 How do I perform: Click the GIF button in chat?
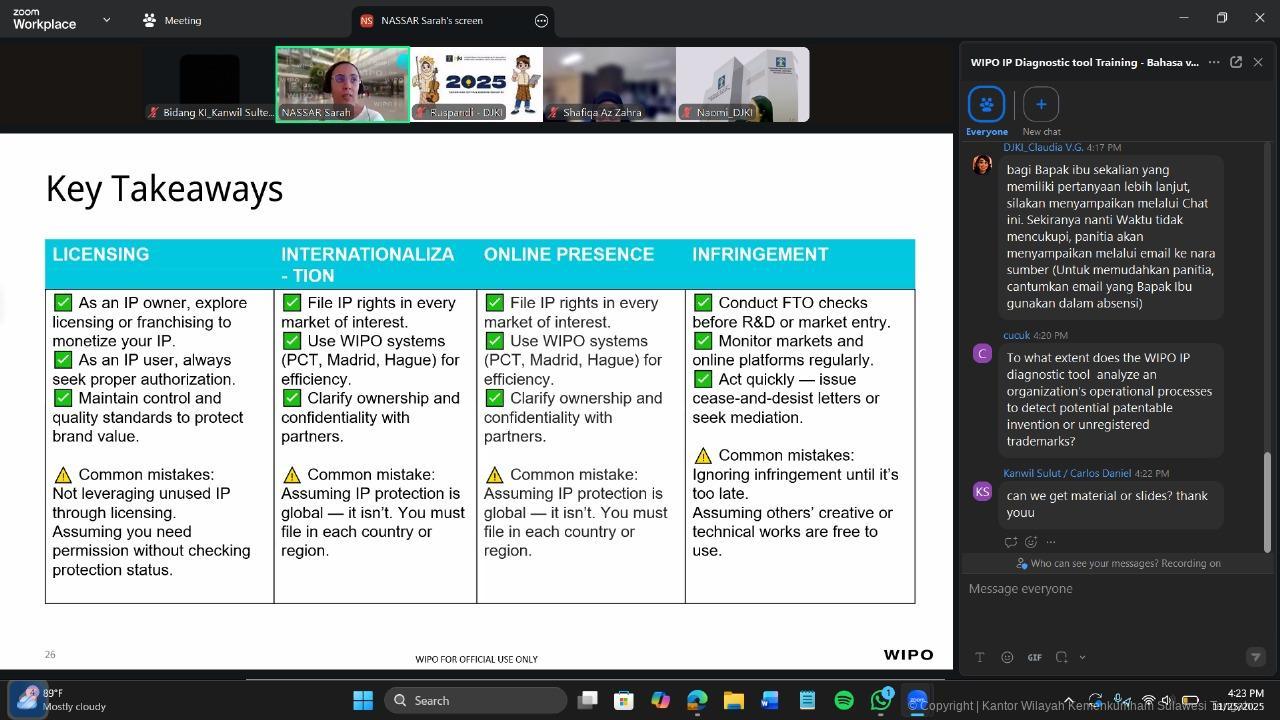(1034, 657)
